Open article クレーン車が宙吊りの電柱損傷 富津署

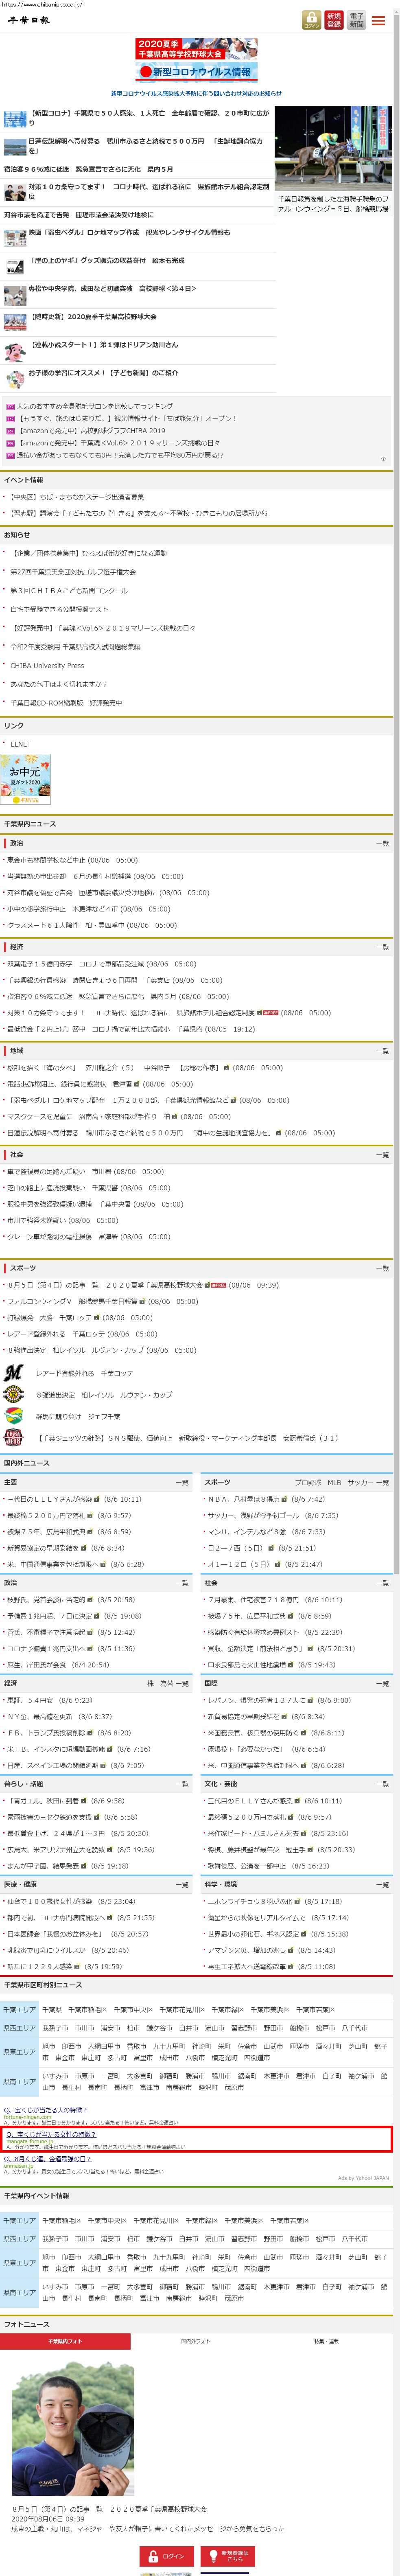62,1237
